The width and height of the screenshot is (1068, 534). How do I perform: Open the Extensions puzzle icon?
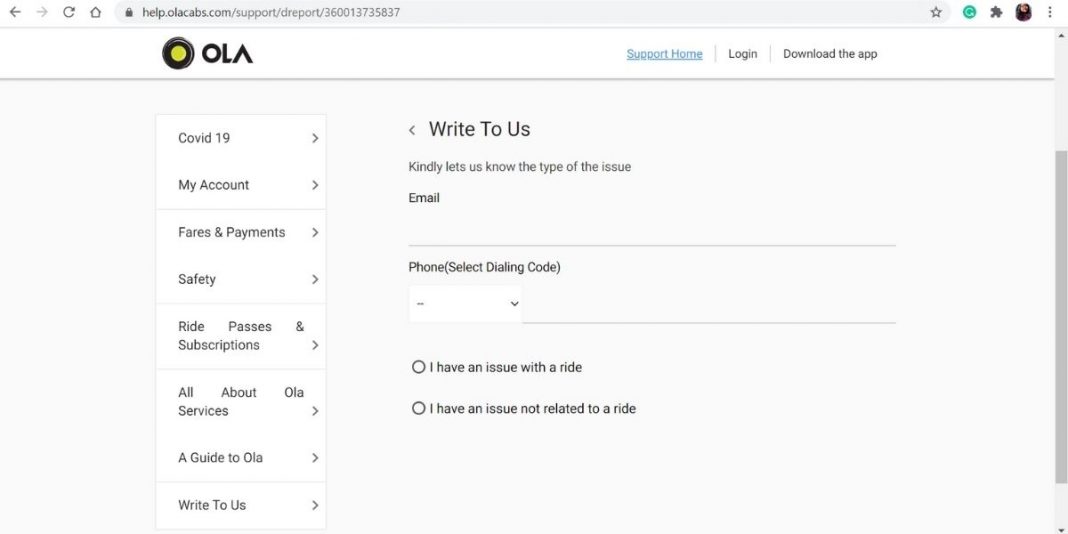pyautogui.click(x=996, y=12)
